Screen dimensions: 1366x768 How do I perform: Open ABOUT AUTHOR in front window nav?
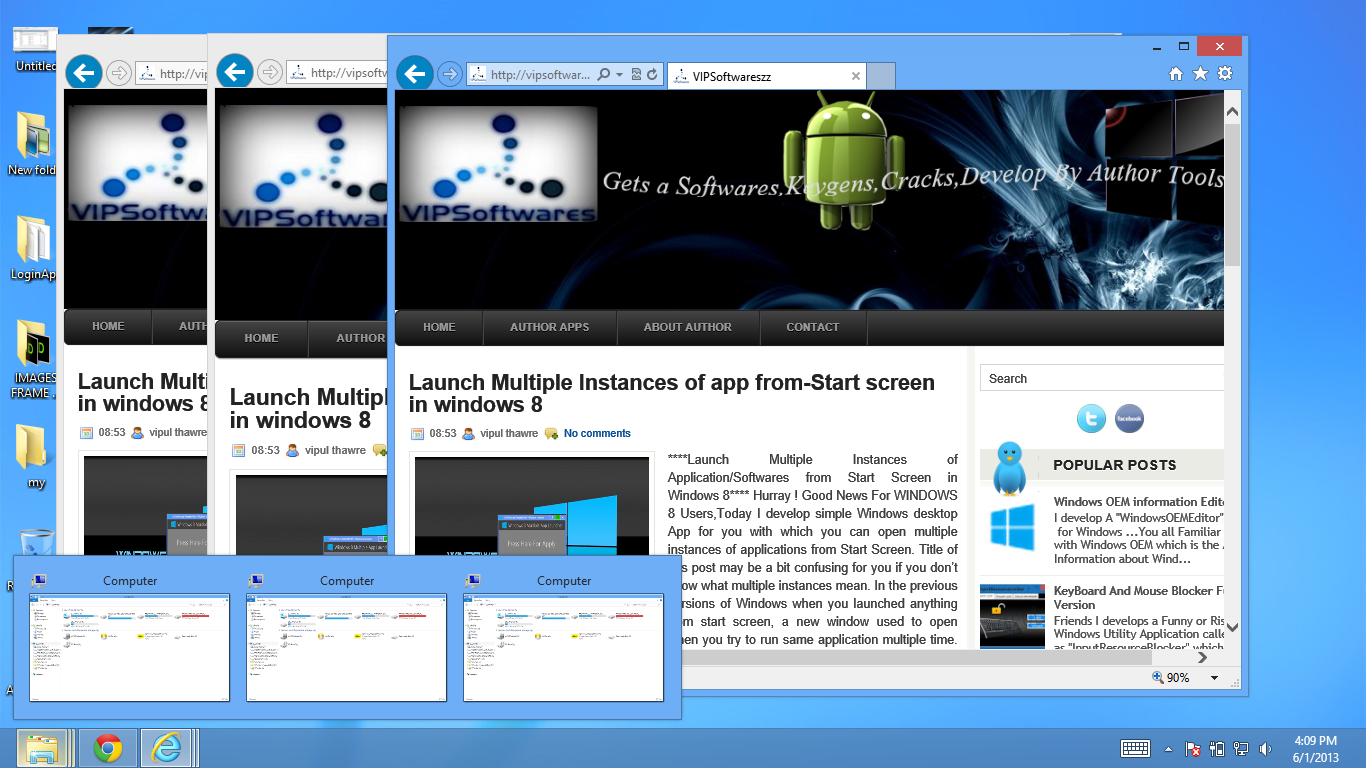point(688,327)
